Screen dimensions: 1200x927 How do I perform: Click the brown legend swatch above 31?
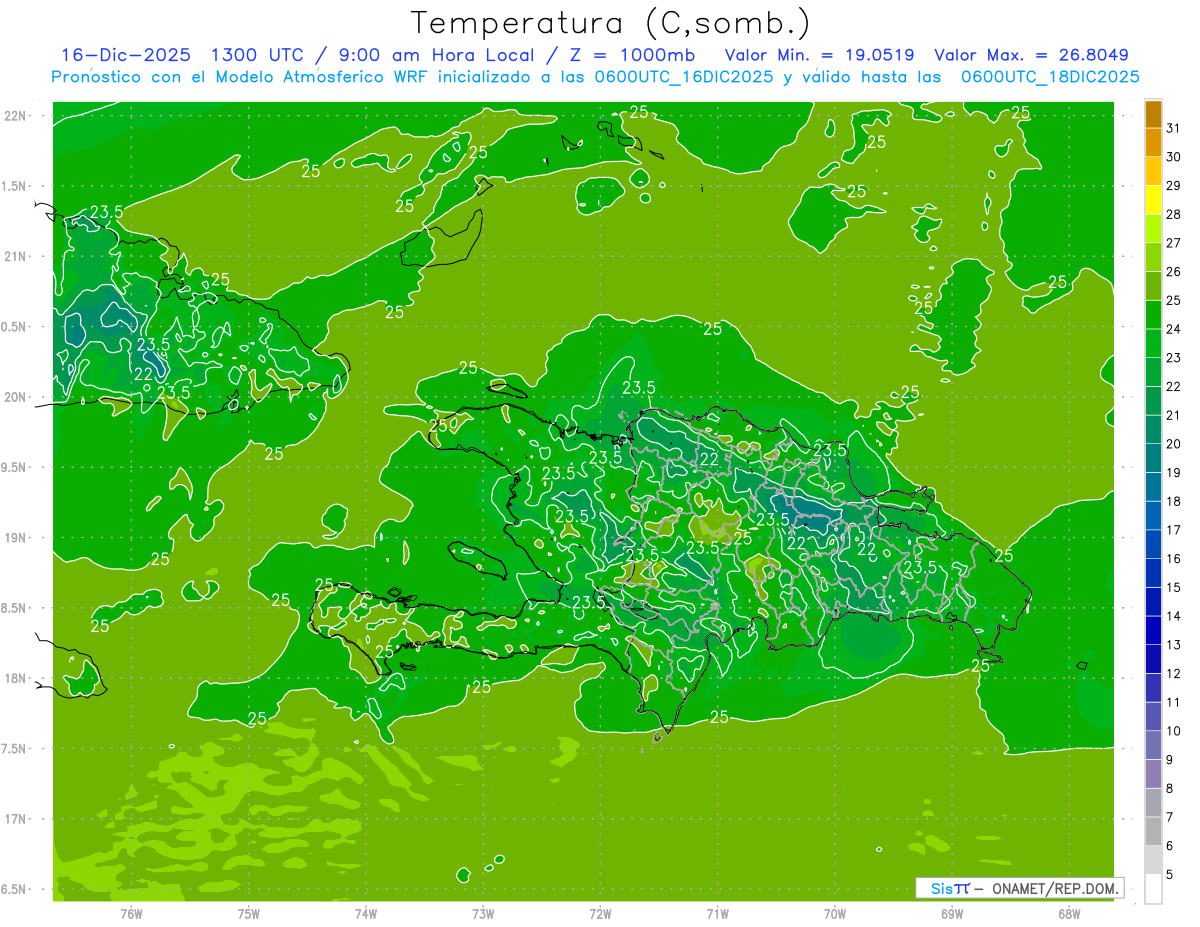1153,114
